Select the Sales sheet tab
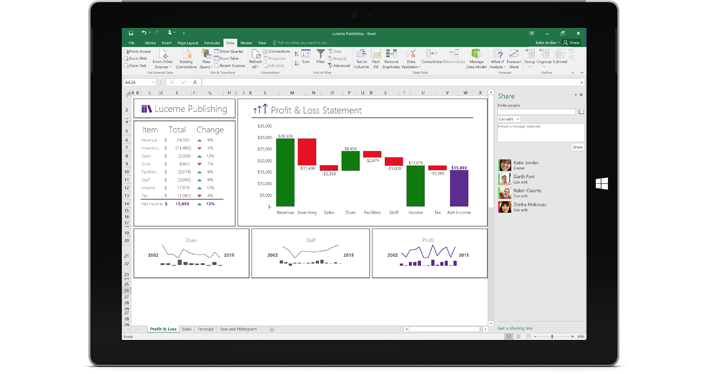Screen dimensions: 713x374 [186, 329]
